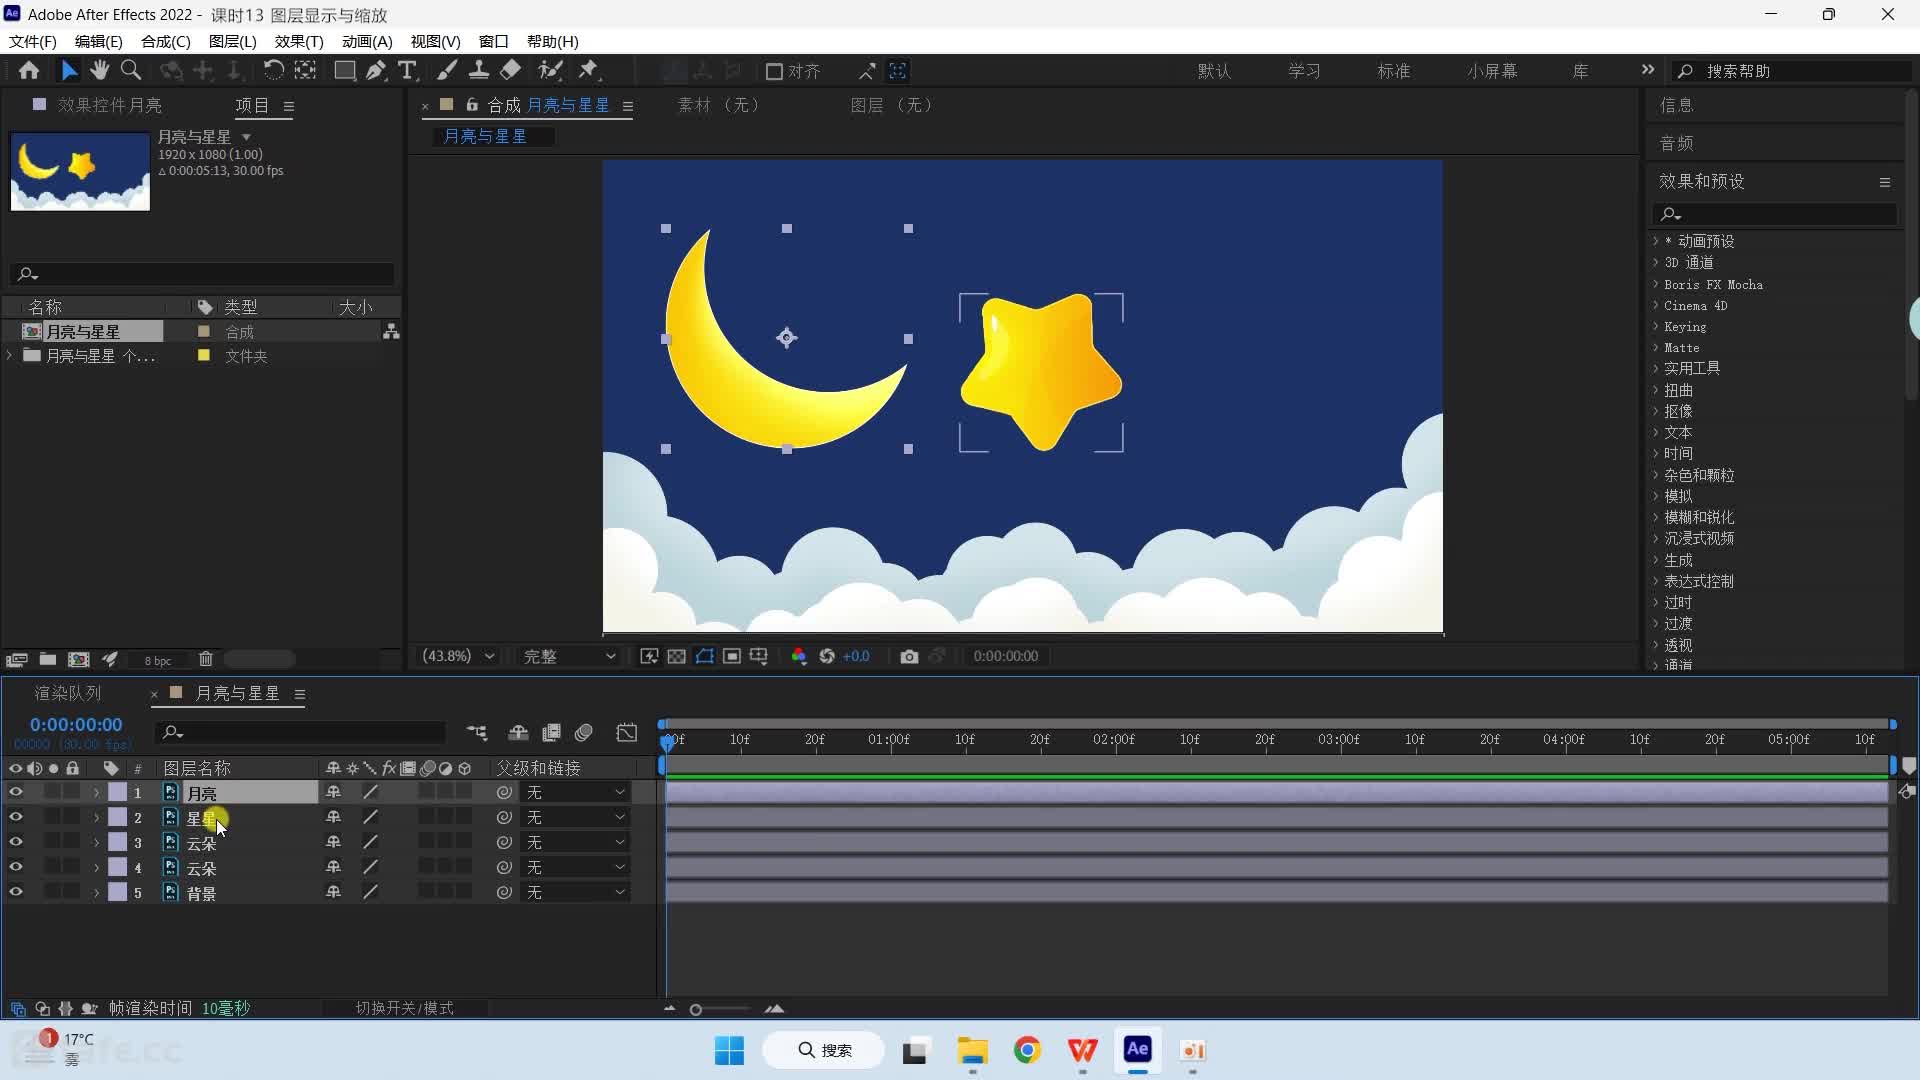Viewport: 1920px width, 1080px height.
Task: Select the Rotation tool
Action: (x=273, y=71)
